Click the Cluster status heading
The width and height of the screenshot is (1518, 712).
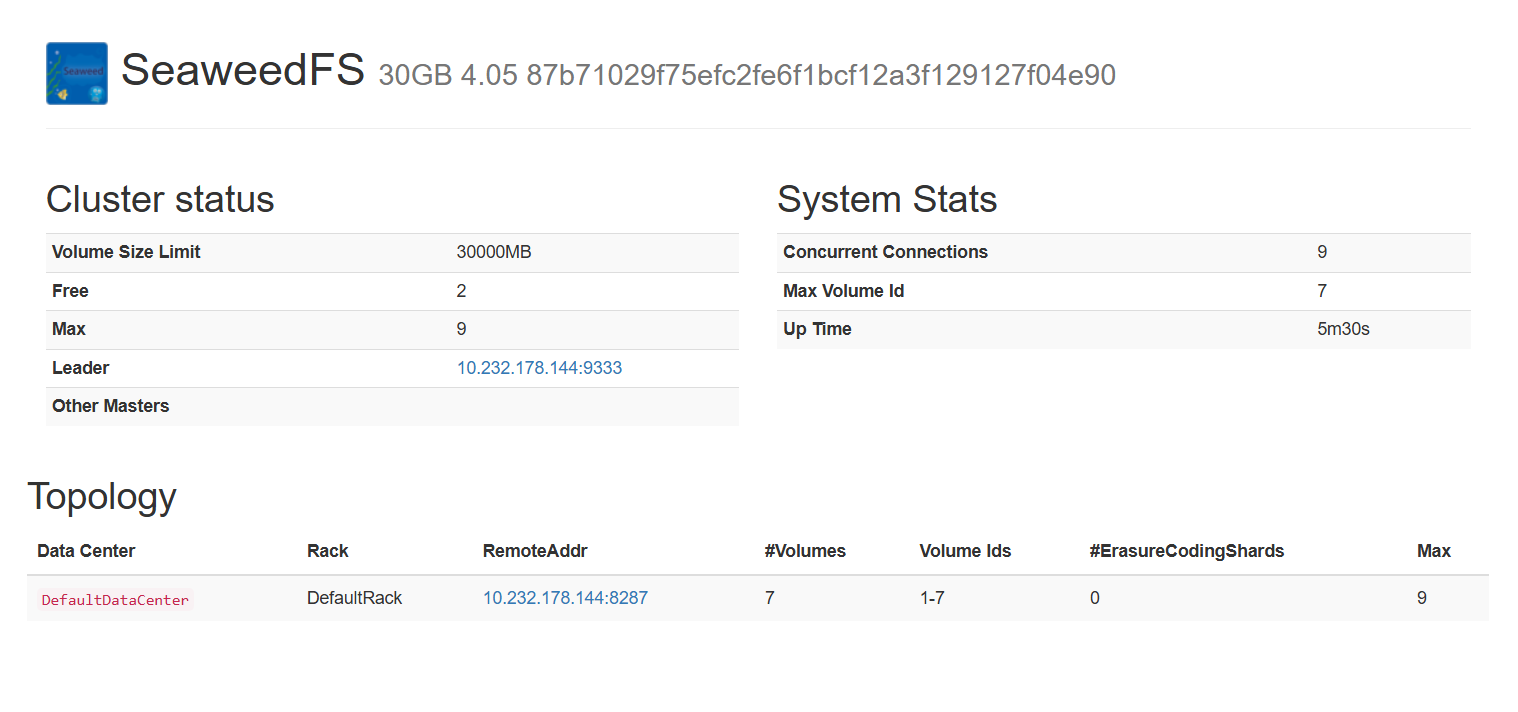pos(160,199)
